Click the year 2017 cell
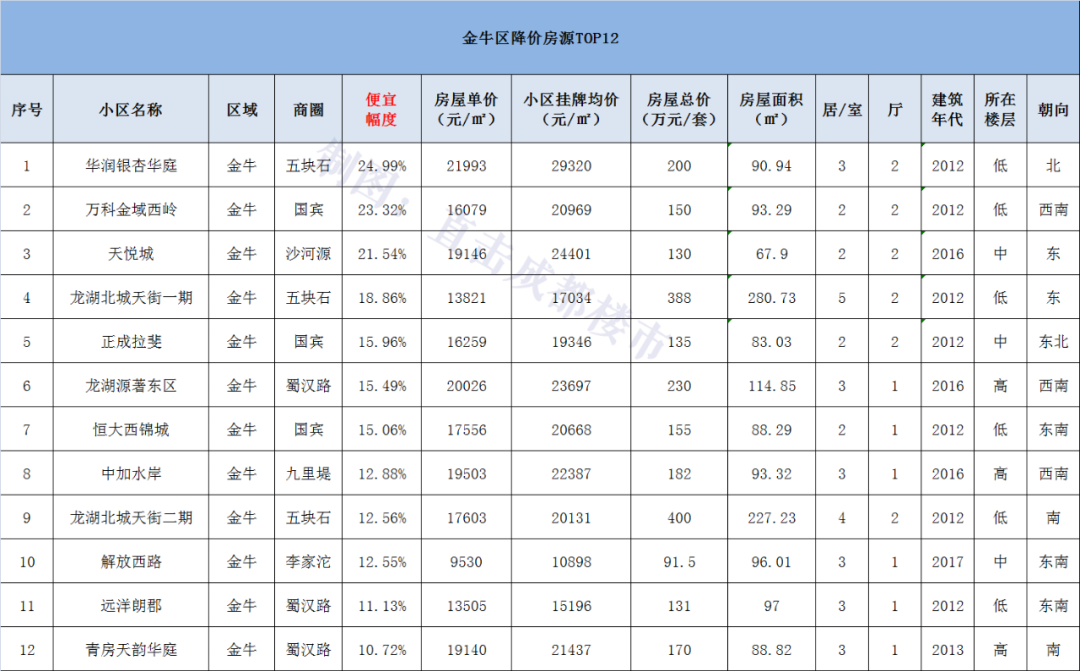The image size is (1080, 671). coord(948,562)
